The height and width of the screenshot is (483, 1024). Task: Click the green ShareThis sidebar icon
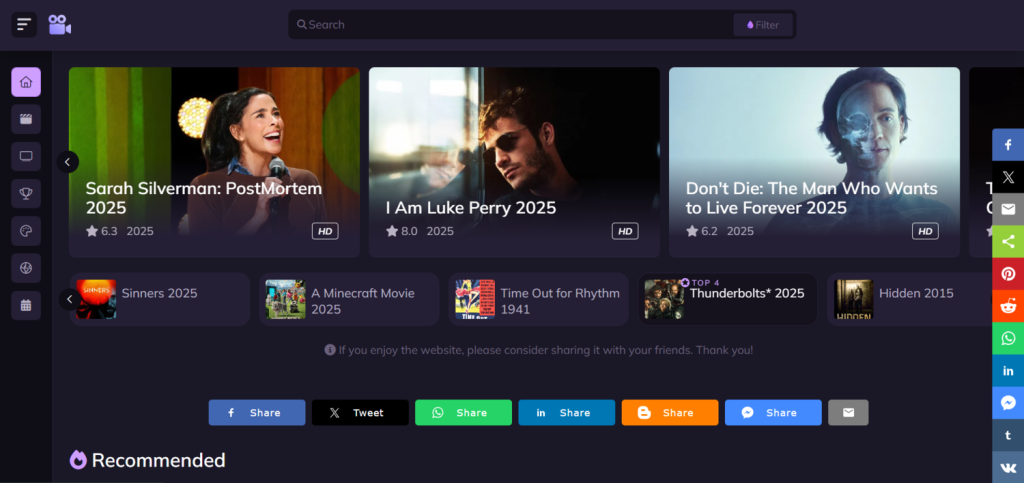coord(1008,242)
